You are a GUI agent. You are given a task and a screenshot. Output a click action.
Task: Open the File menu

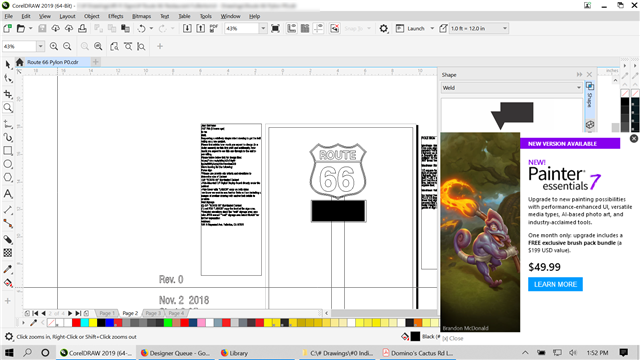(x=9, y=16)
